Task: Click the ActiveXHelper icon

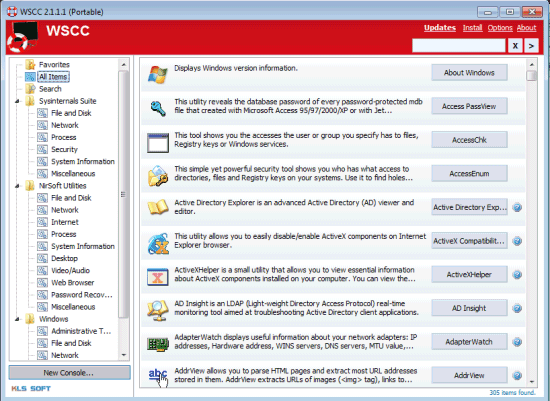Action: 158,277
